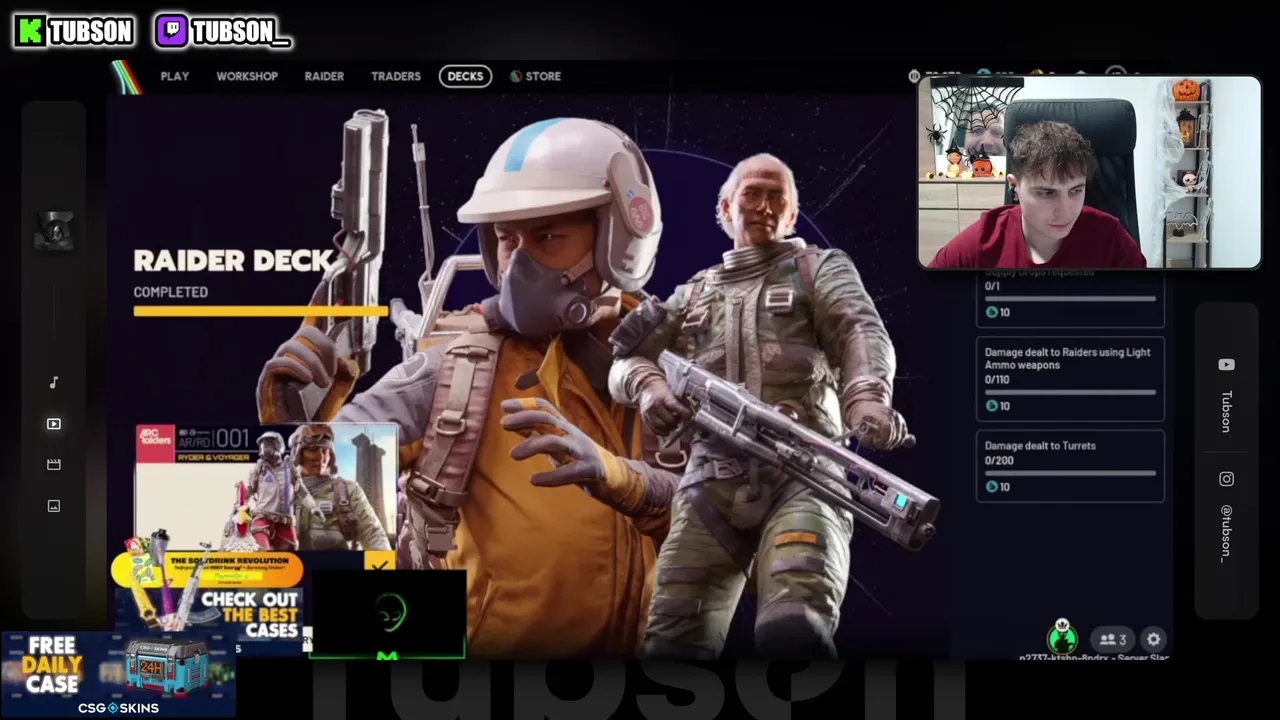Click the server name text at bottom right

pos(1094,658)
